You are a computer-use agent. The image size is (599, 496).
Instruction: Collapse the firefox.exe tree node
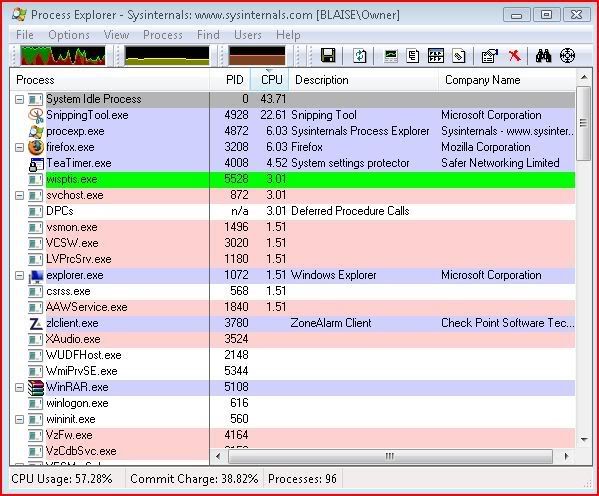pyautogui.click(x=19, y=148)
